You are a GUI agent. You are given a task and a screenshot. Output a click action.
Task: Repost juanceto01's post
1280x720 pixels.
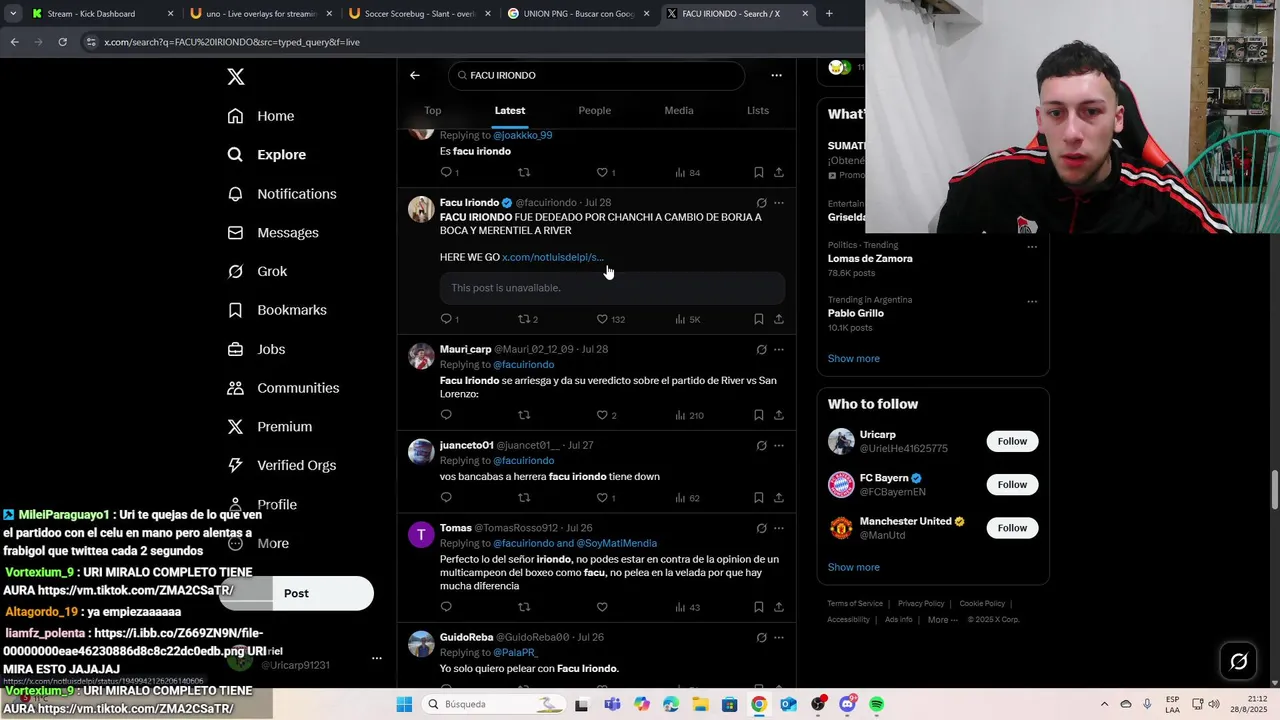[523, 498]
